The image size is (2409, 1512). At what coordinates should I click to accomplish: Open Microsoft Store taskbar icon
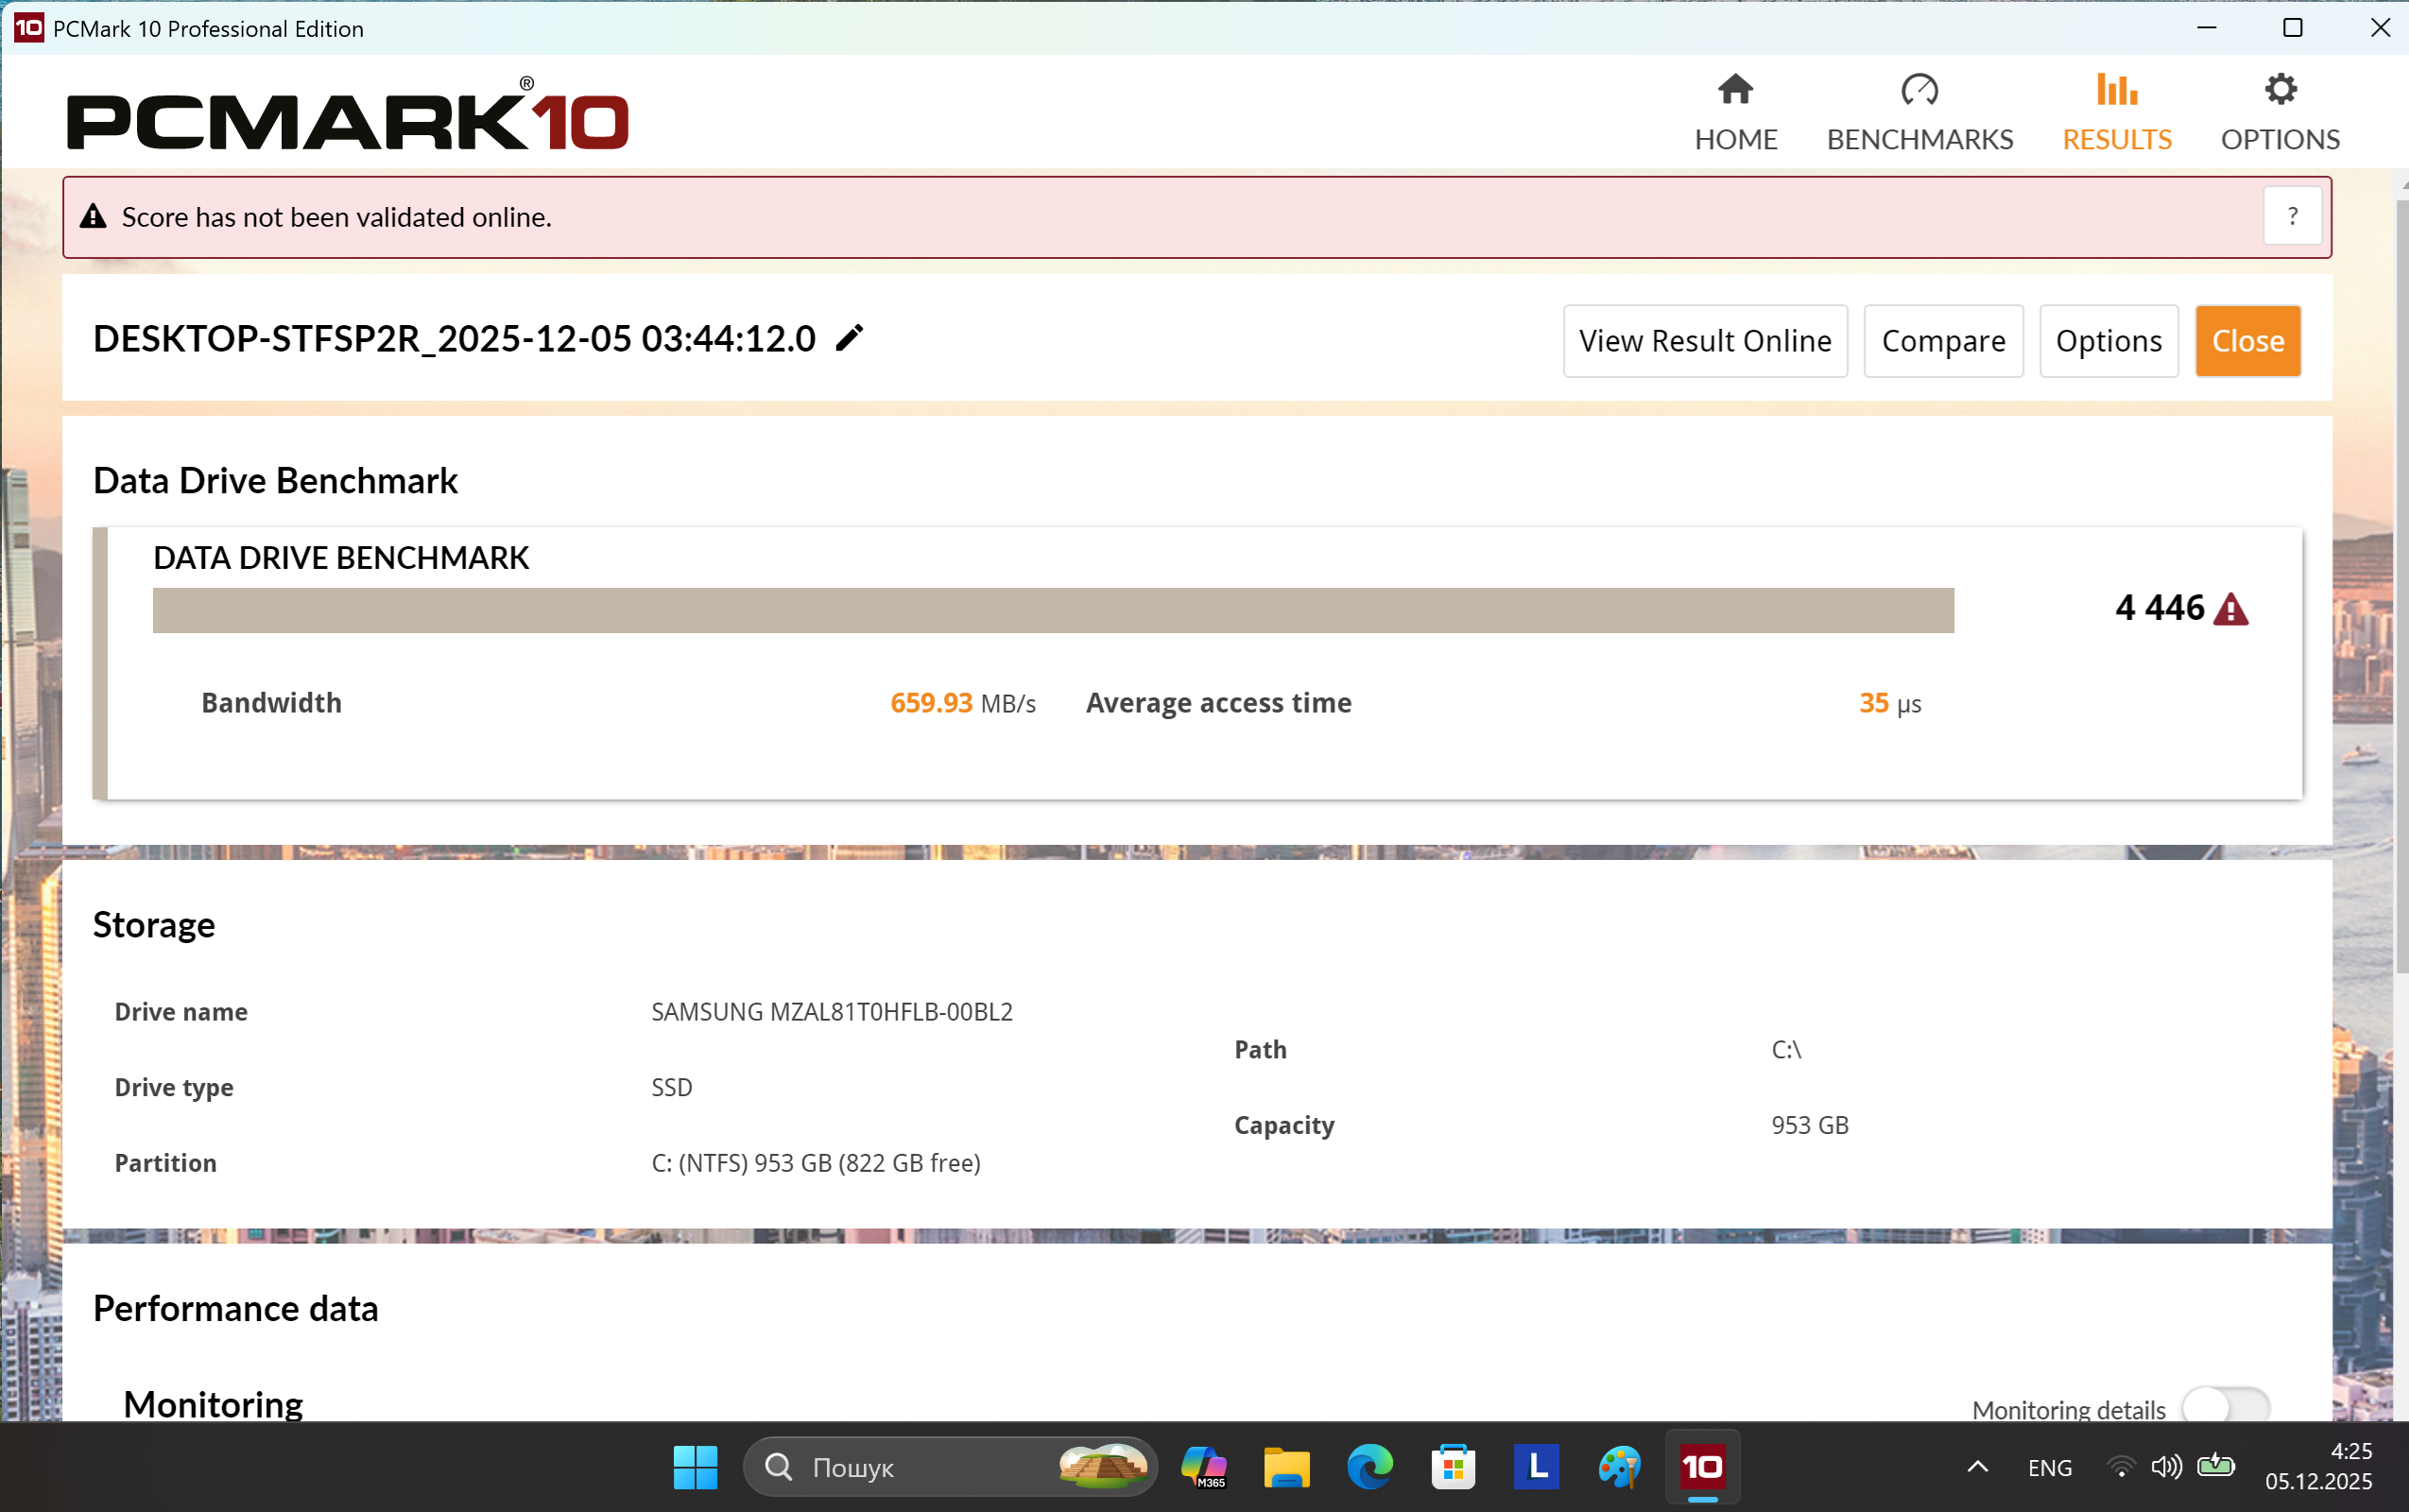pyautogui.click(x=1453, y=1467)
